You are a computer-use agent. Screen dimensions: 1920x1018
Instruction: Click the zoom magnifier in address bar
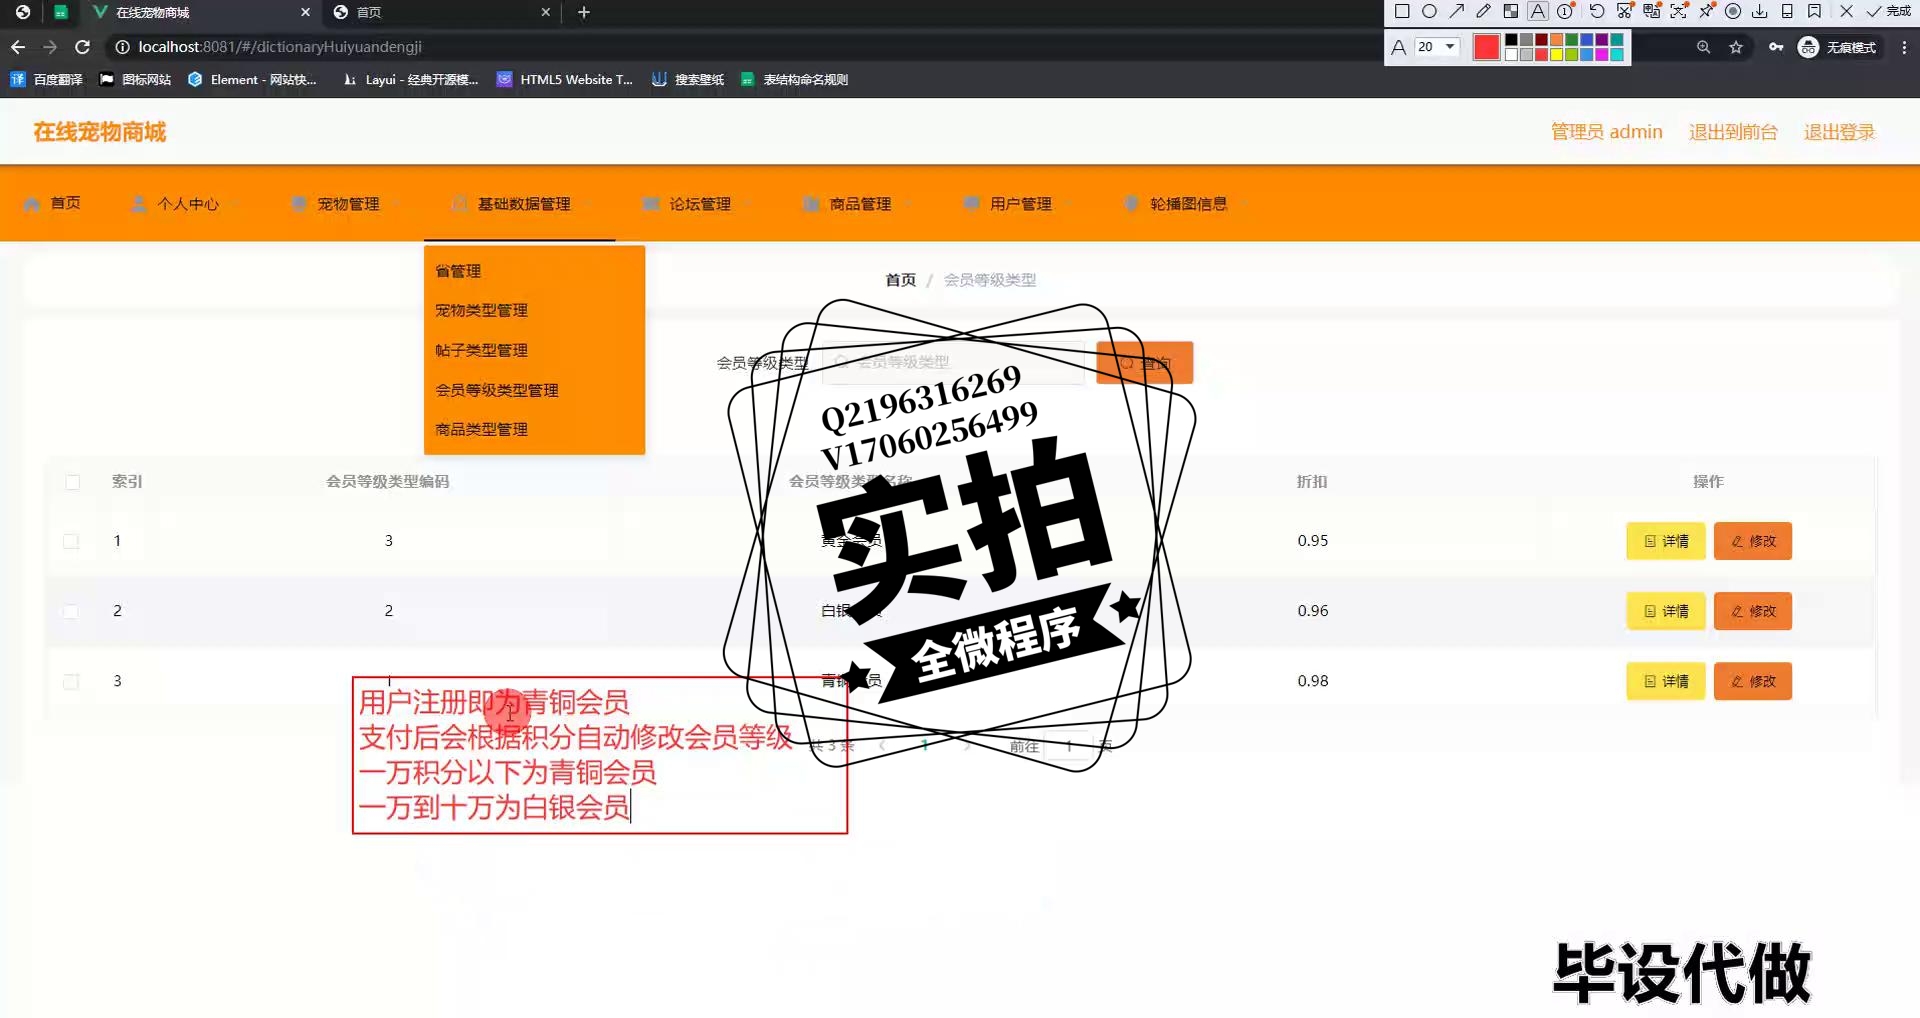tap(1703, 47)
